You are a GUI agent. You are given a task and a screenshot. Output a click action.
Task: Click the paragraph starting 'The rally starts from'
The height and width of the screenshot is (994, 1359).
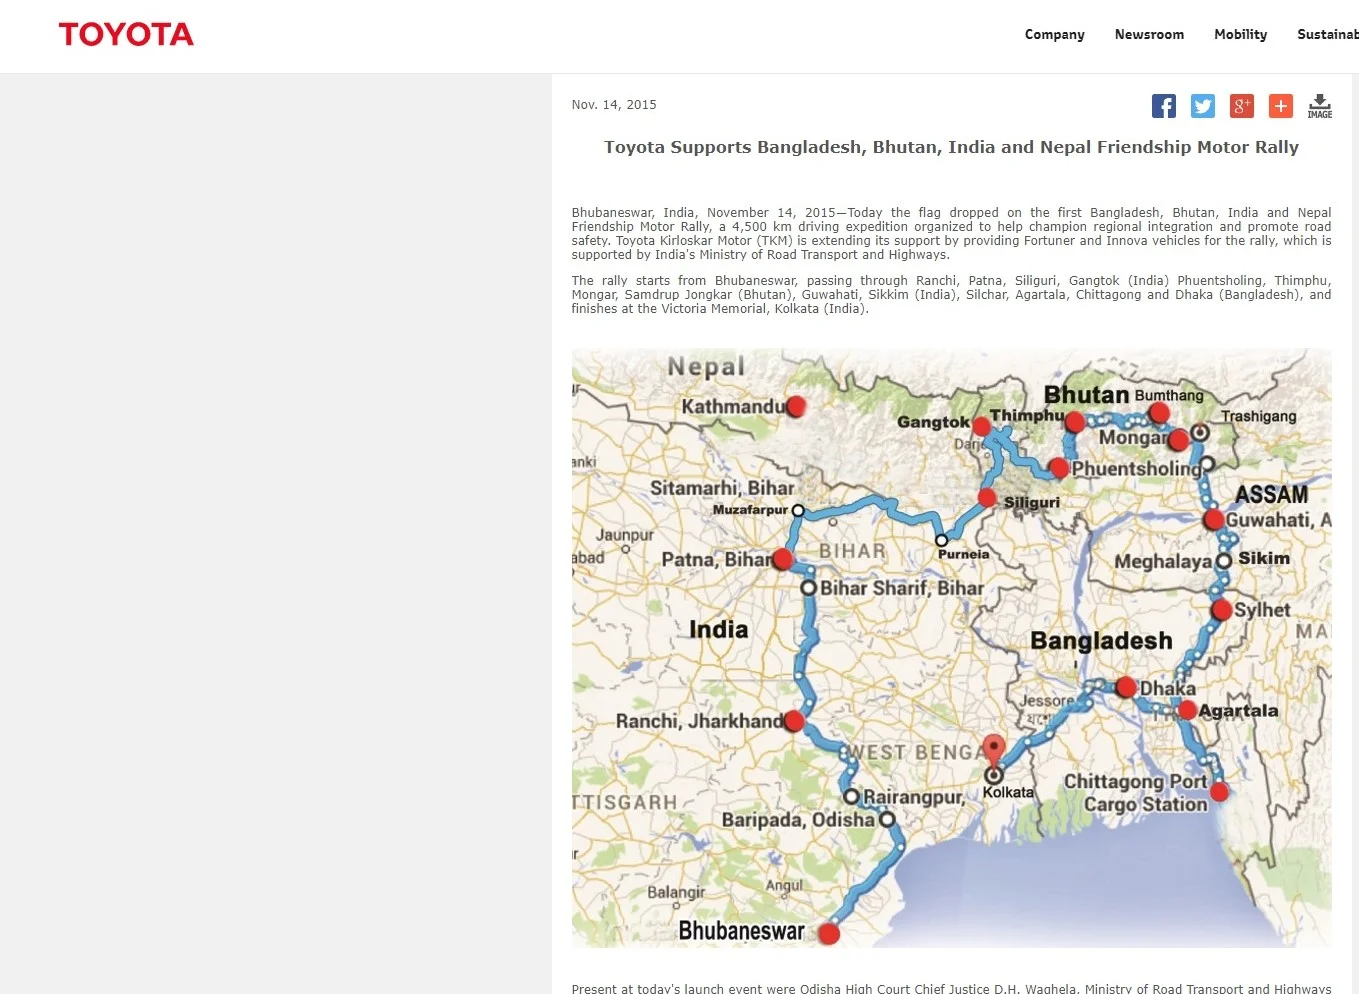(x=951, y=295)
